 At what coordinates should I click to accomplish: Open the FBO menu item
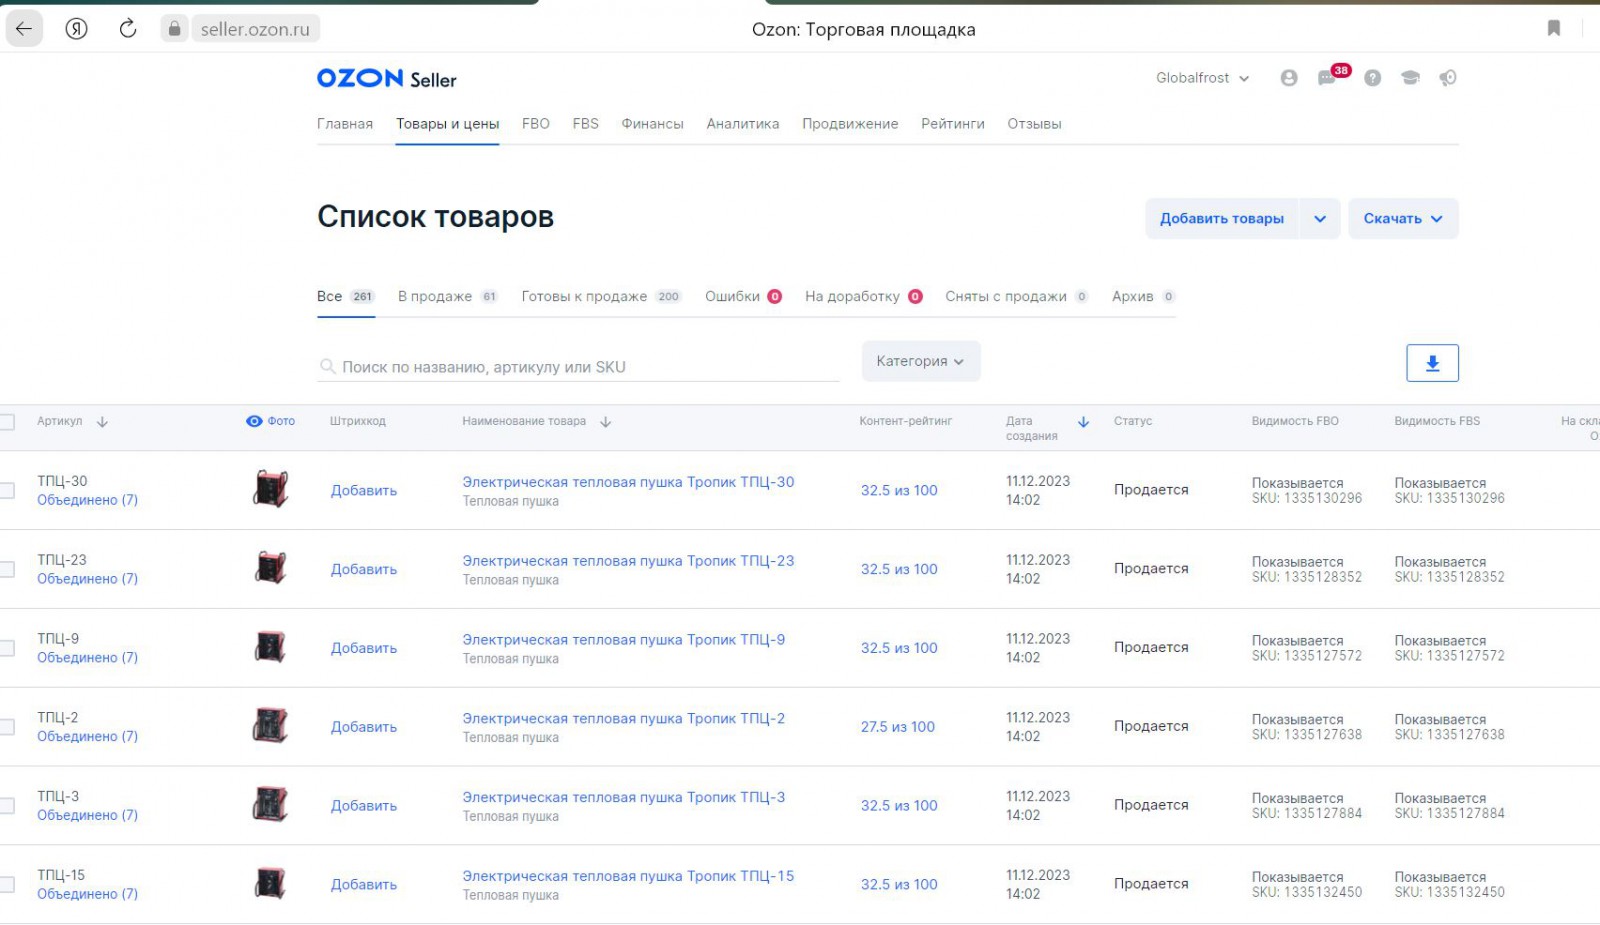pyautogui.click(x=536, y=124)
